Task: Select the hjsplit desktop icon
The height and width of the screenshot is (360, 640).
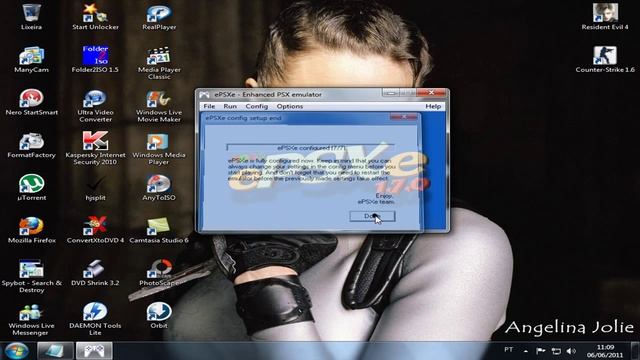Action: point(95,187)
